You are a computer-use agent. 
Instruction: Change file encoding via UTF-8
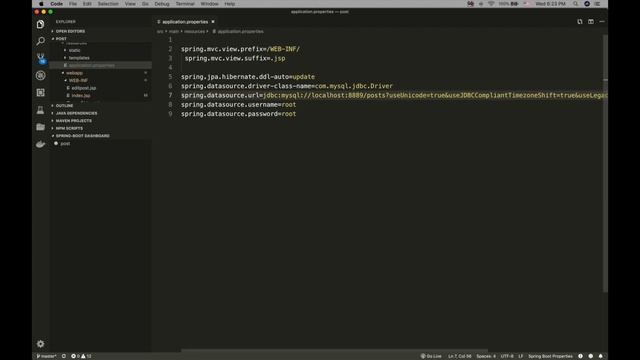click(507, 356)
